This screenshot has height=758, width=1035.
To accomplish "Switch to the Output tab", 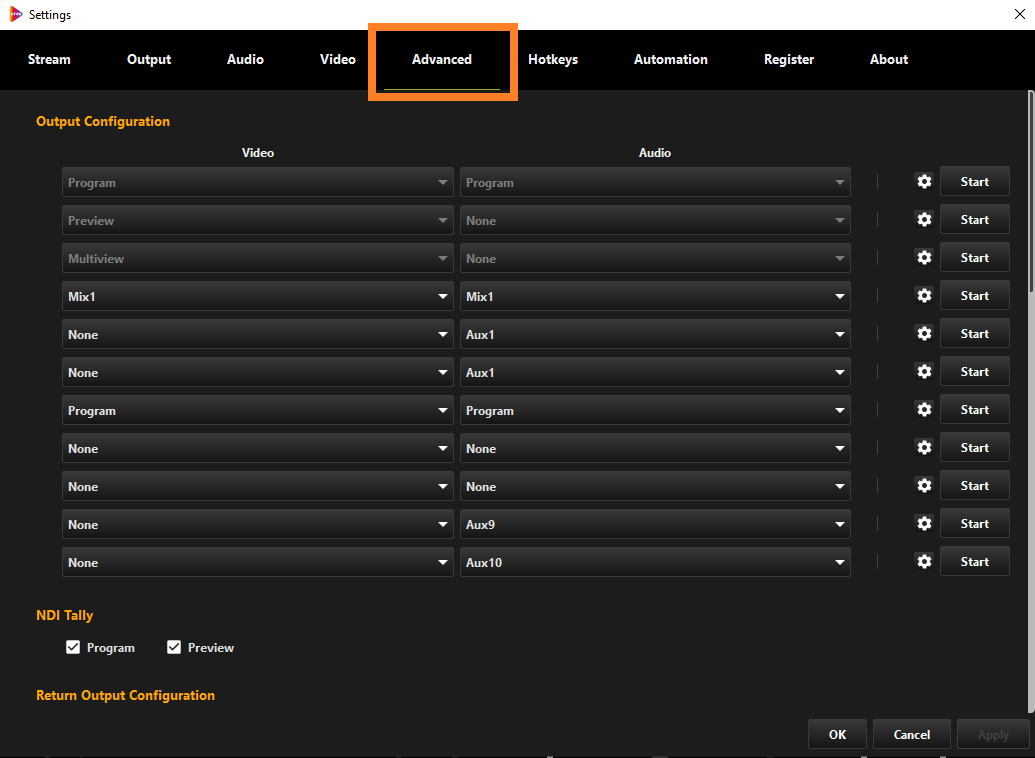I will click(149, 59).
